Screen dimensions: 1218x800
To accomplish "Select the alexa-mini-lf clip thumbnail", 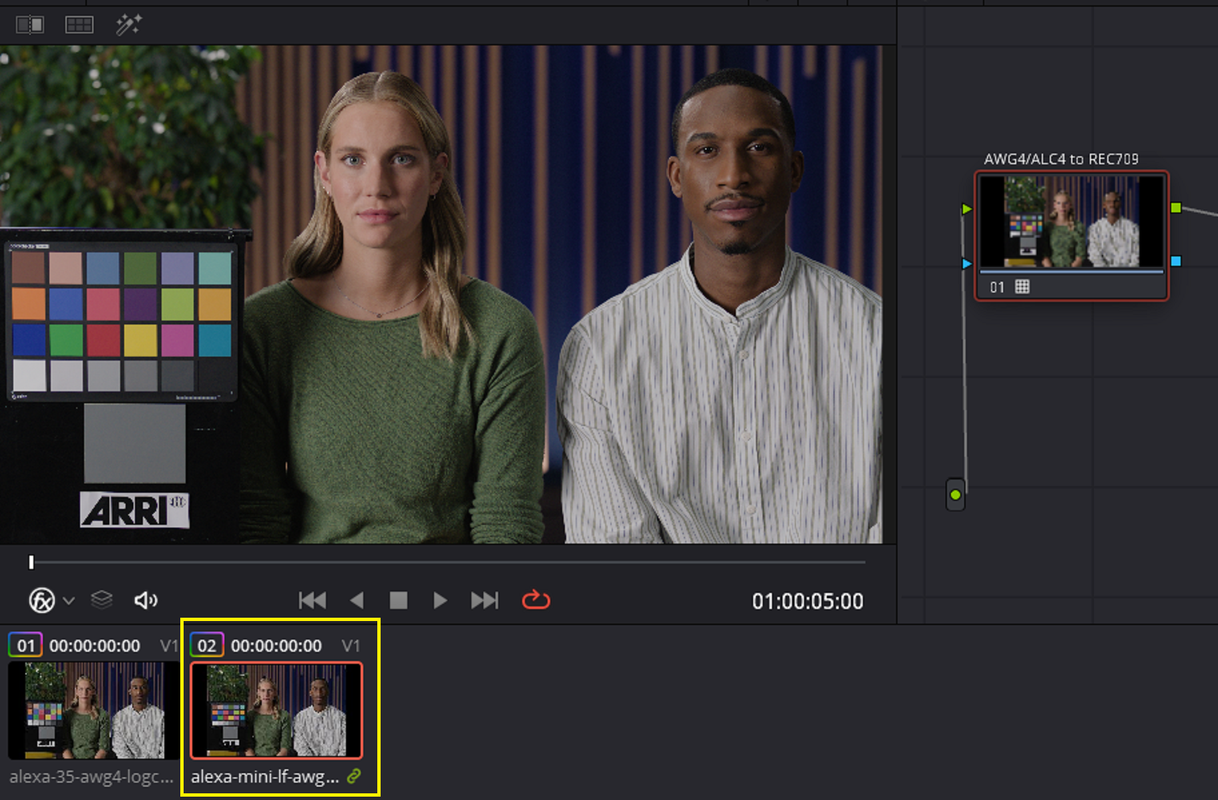I will tap(276, 710).
